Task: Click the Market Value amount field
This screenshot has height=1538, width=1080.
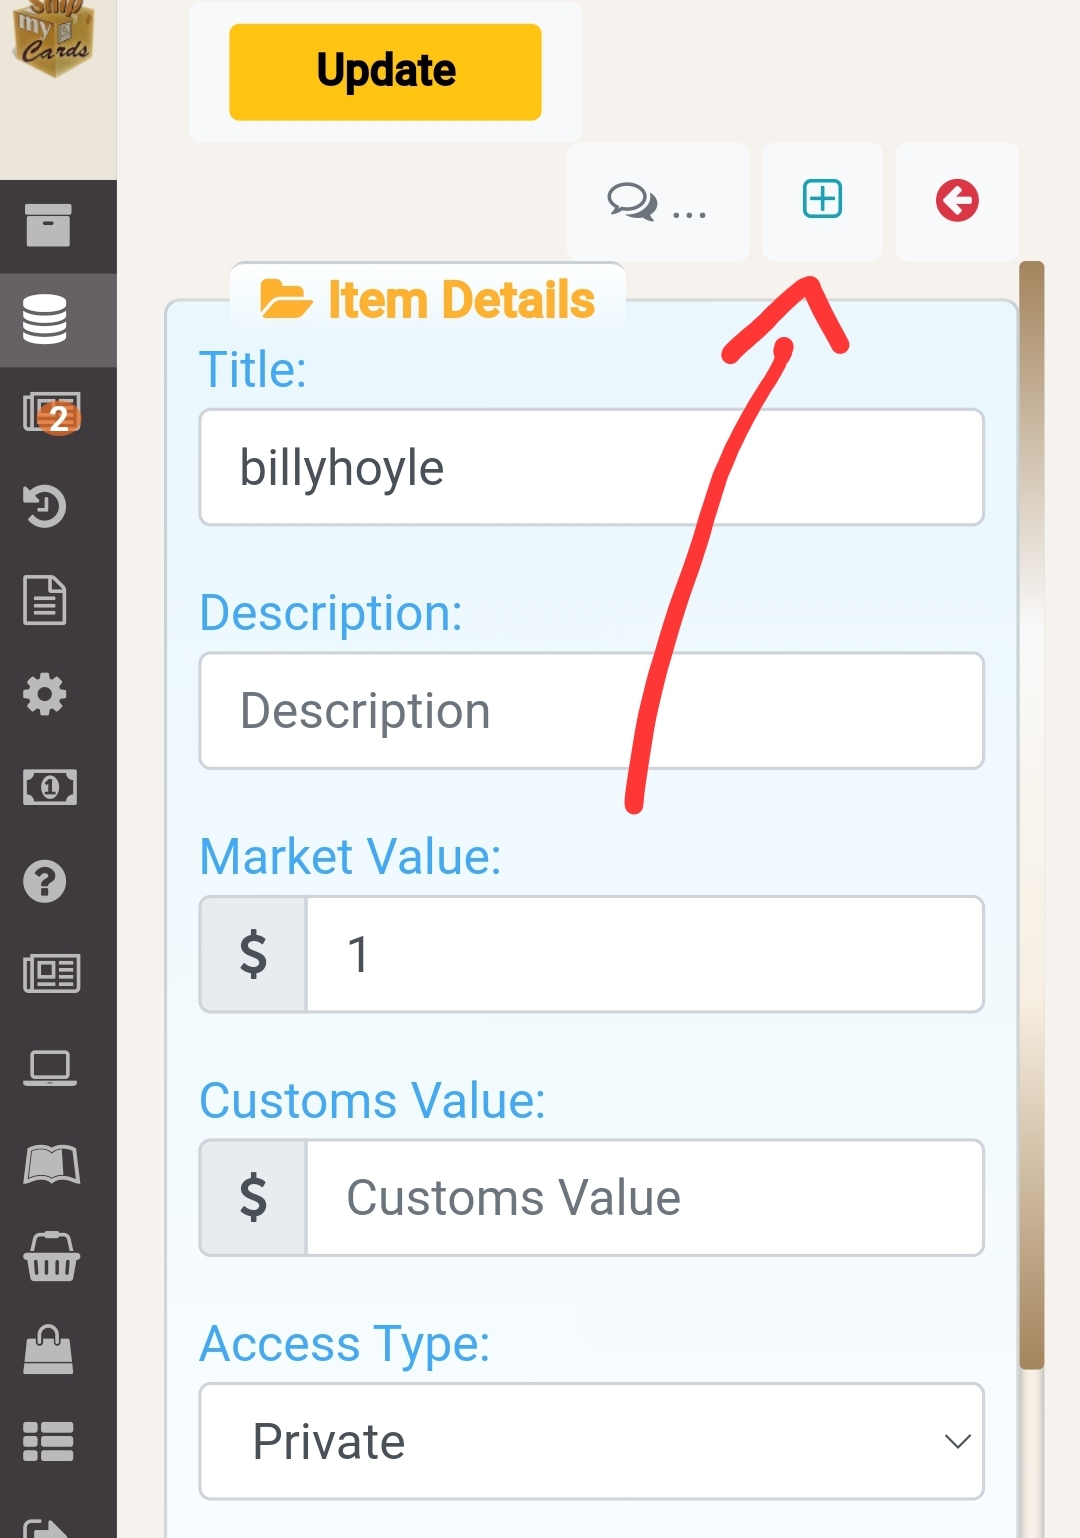Action: (644, 954)
